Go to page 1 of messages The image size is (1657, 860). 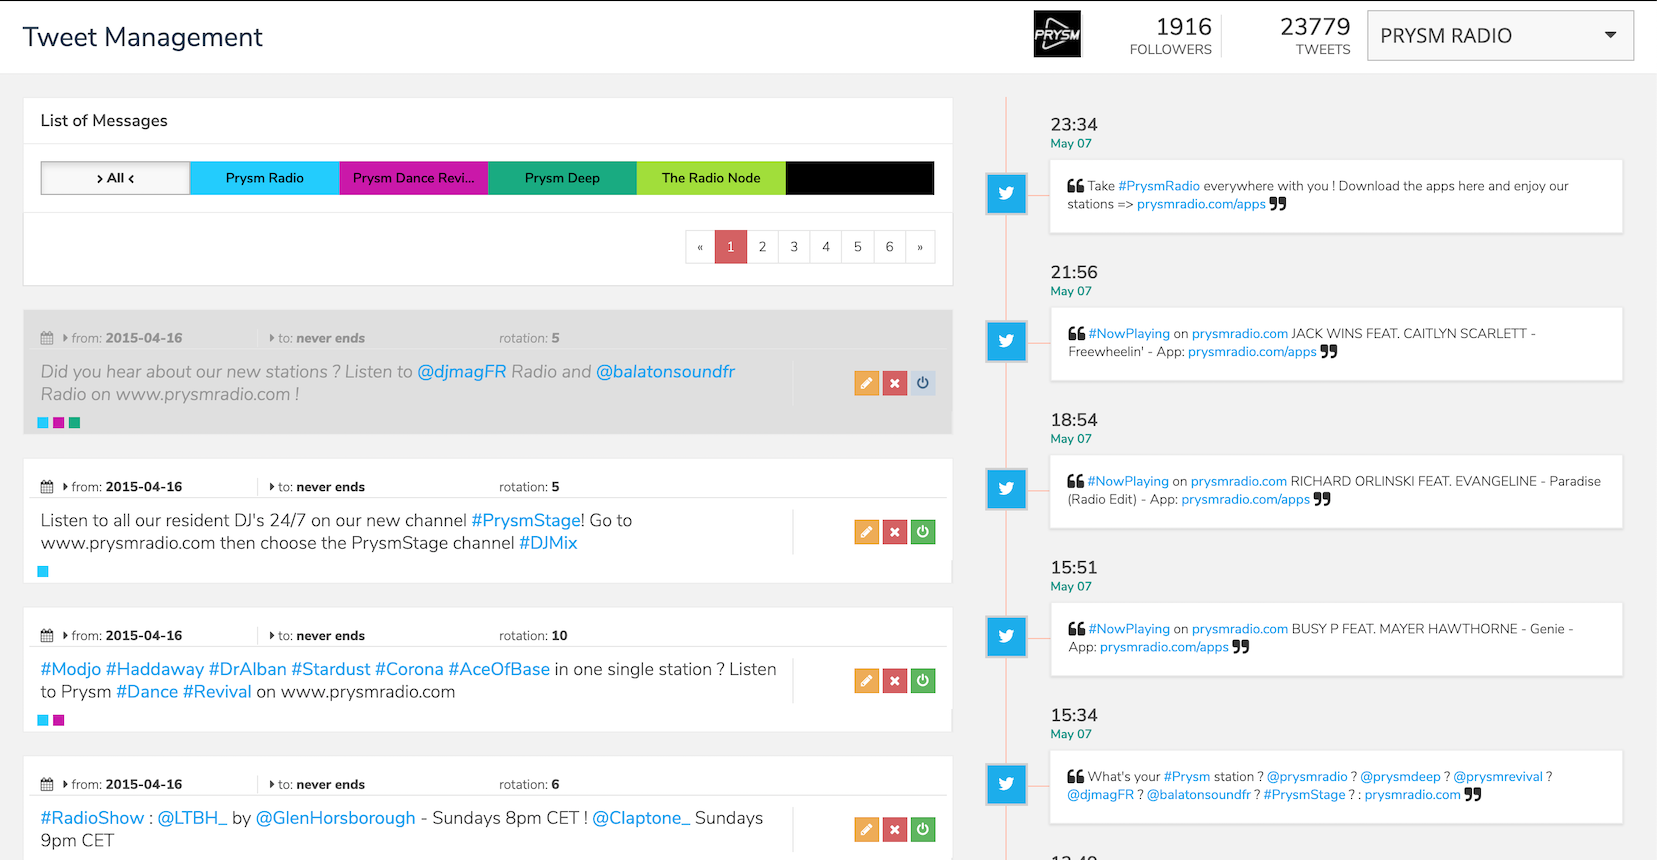coord(731,247)
